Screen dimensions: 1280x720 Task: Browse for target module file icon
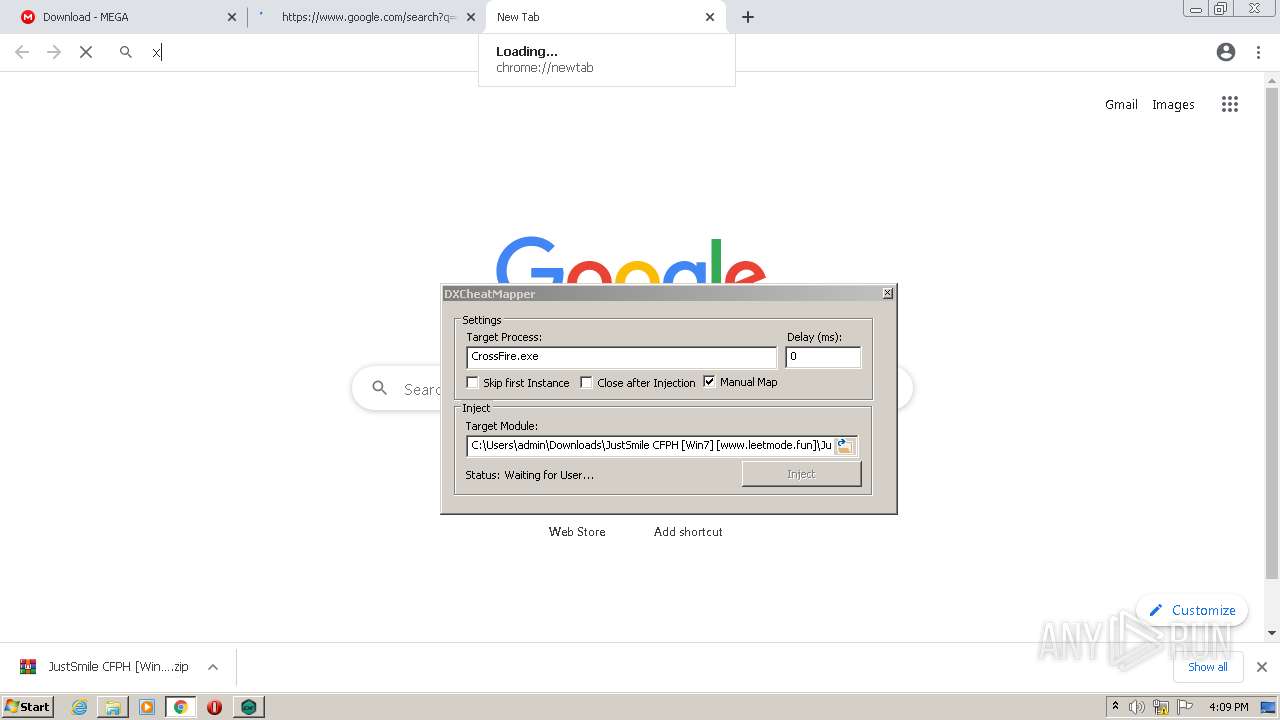point(845,446)
